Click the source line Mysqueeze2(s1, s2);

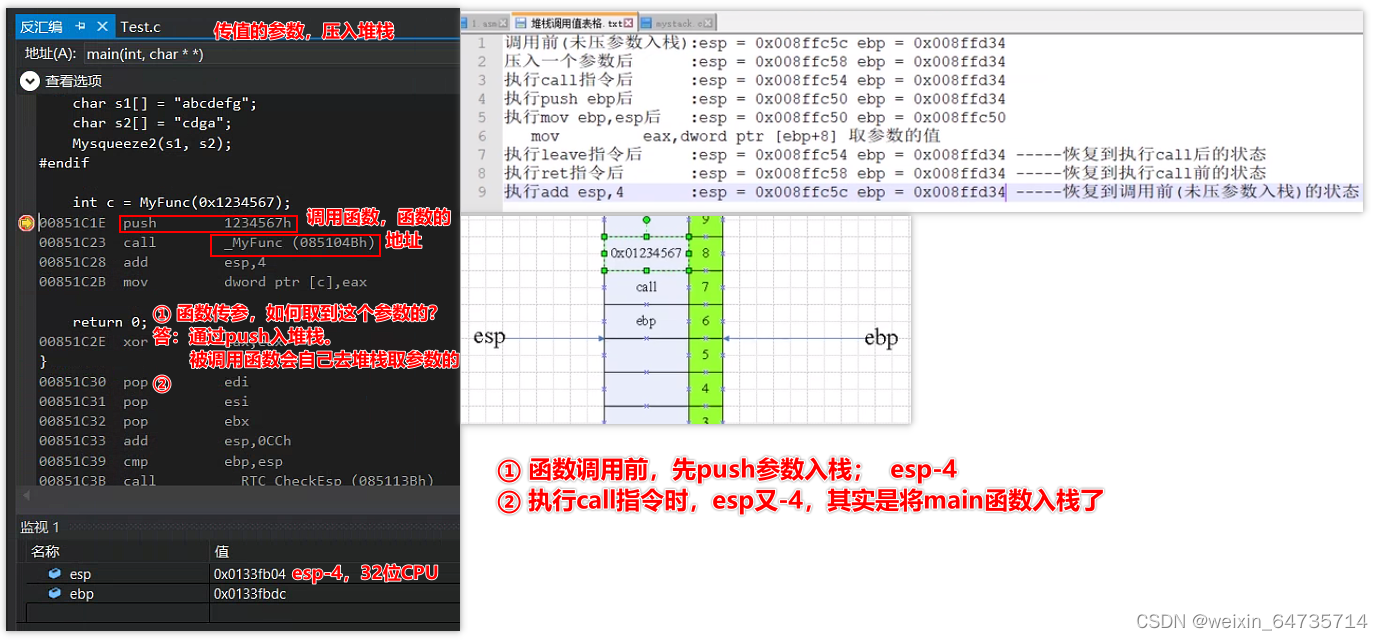pos(152,143)
